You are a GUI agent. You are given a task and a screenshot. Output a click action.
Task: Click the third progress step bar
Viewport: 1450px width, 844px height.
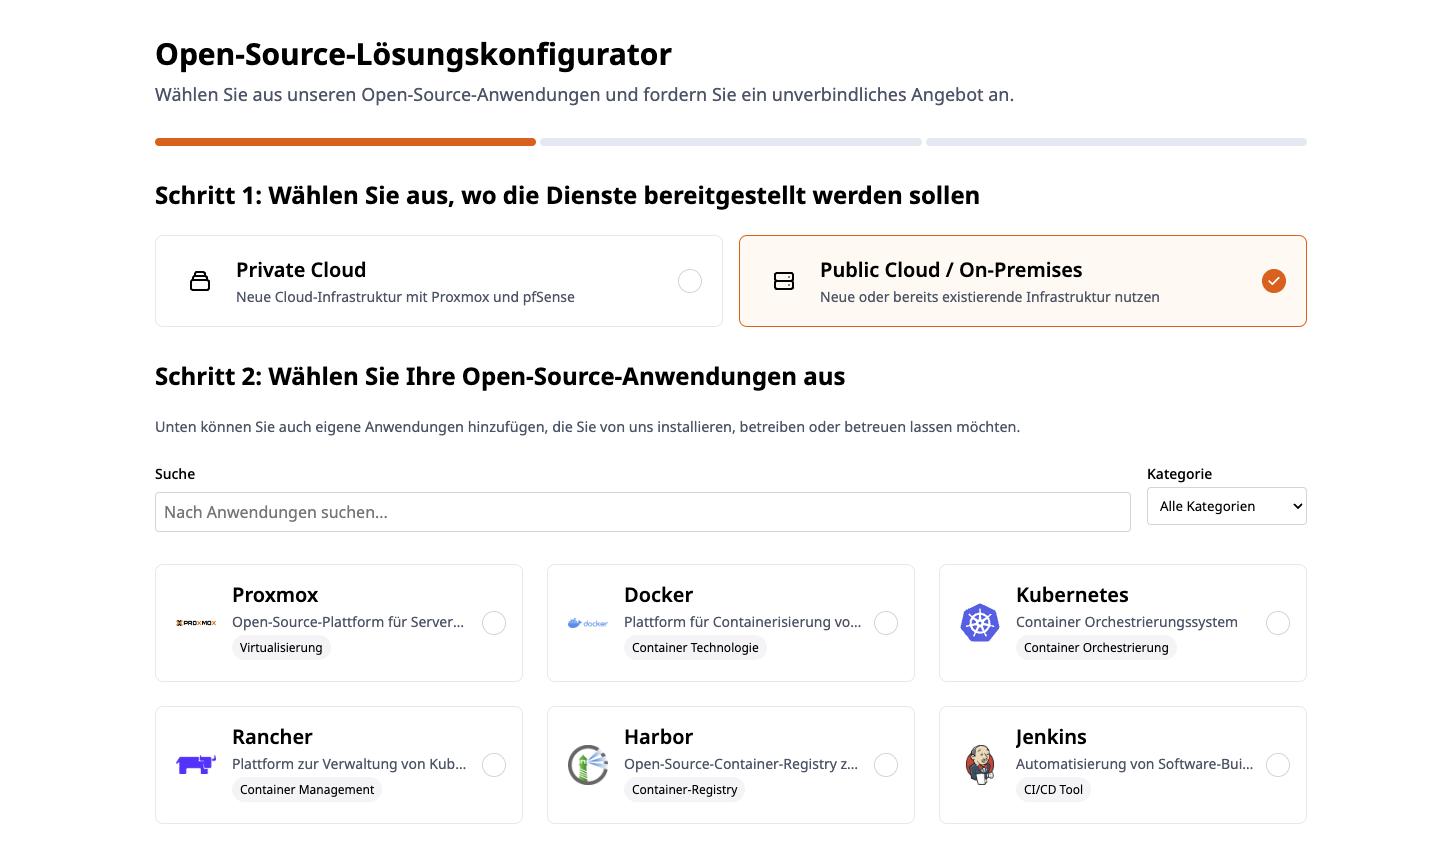coord(1116,142)
